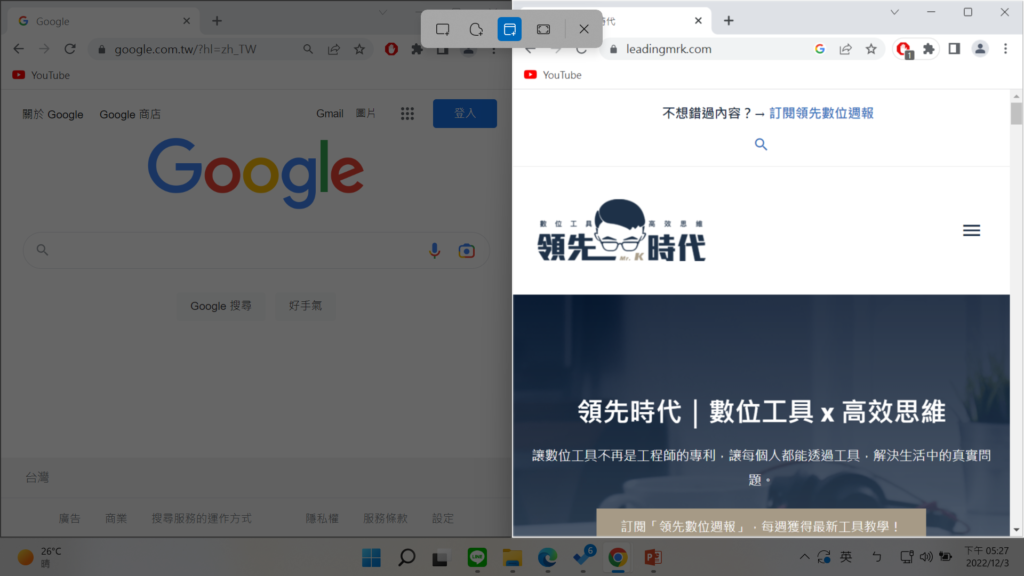Screen dimensions: 1024x576
Task: Open LINE app from taskbar
Action: [x=477, y=558]
